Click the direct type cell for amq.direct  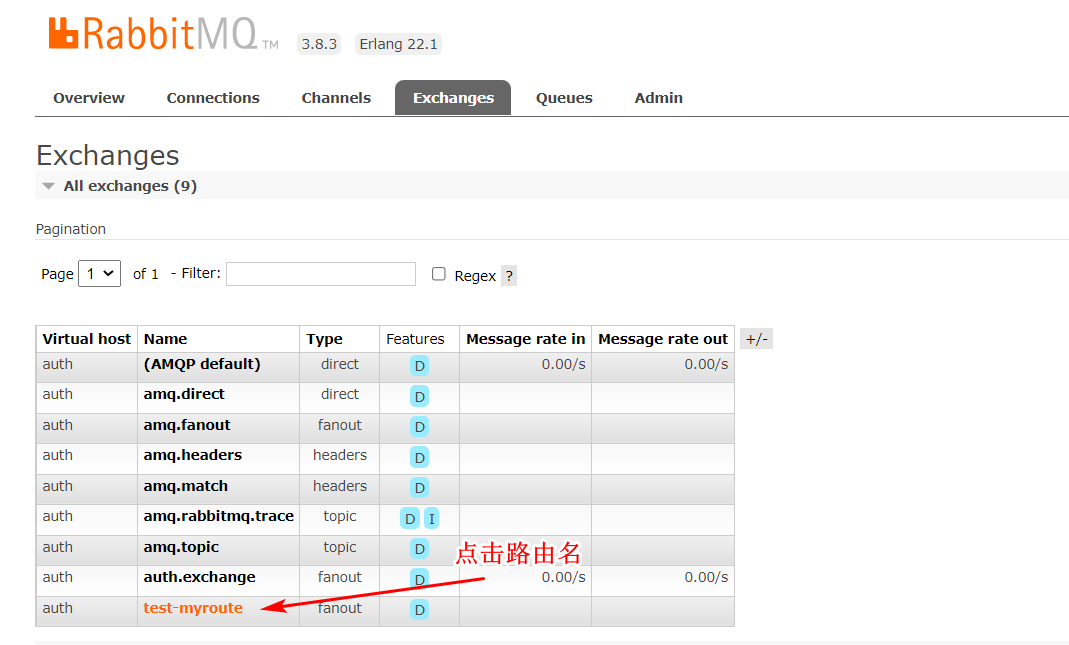coord(340,394)
